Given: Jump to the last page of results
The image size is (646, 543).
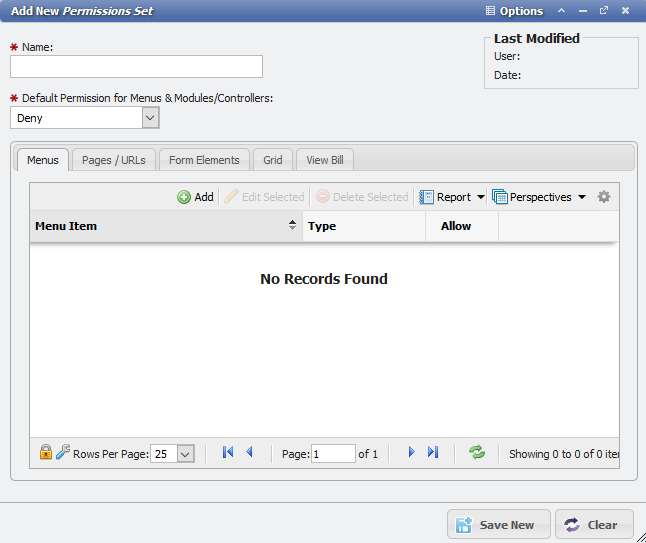Looking at the screenshot, I should (433, 453).
